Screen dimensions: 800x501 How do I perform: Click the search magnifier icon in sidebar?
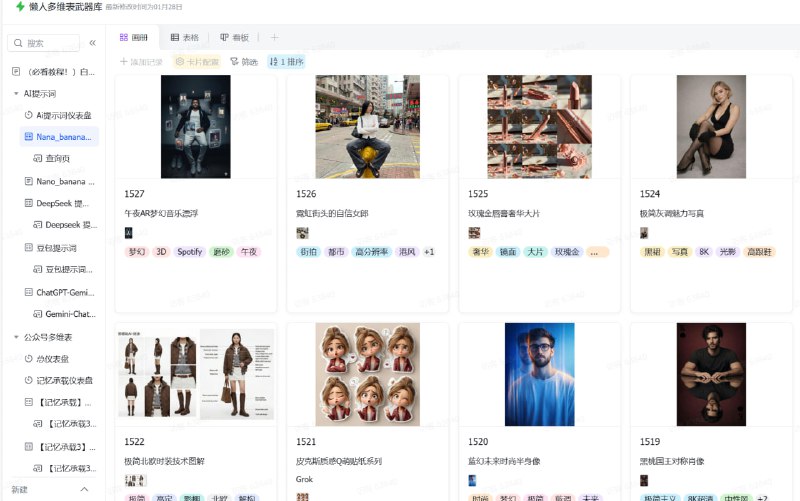[18, 43]
